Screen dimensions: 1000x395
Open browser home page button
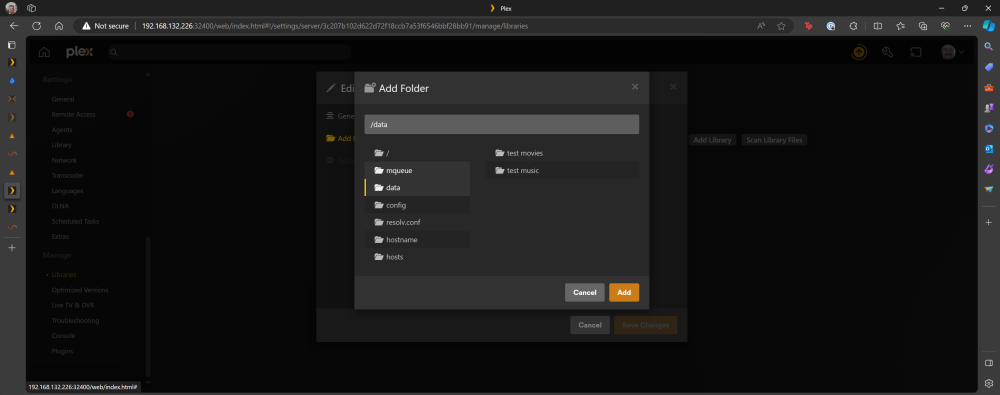point(59,26)
